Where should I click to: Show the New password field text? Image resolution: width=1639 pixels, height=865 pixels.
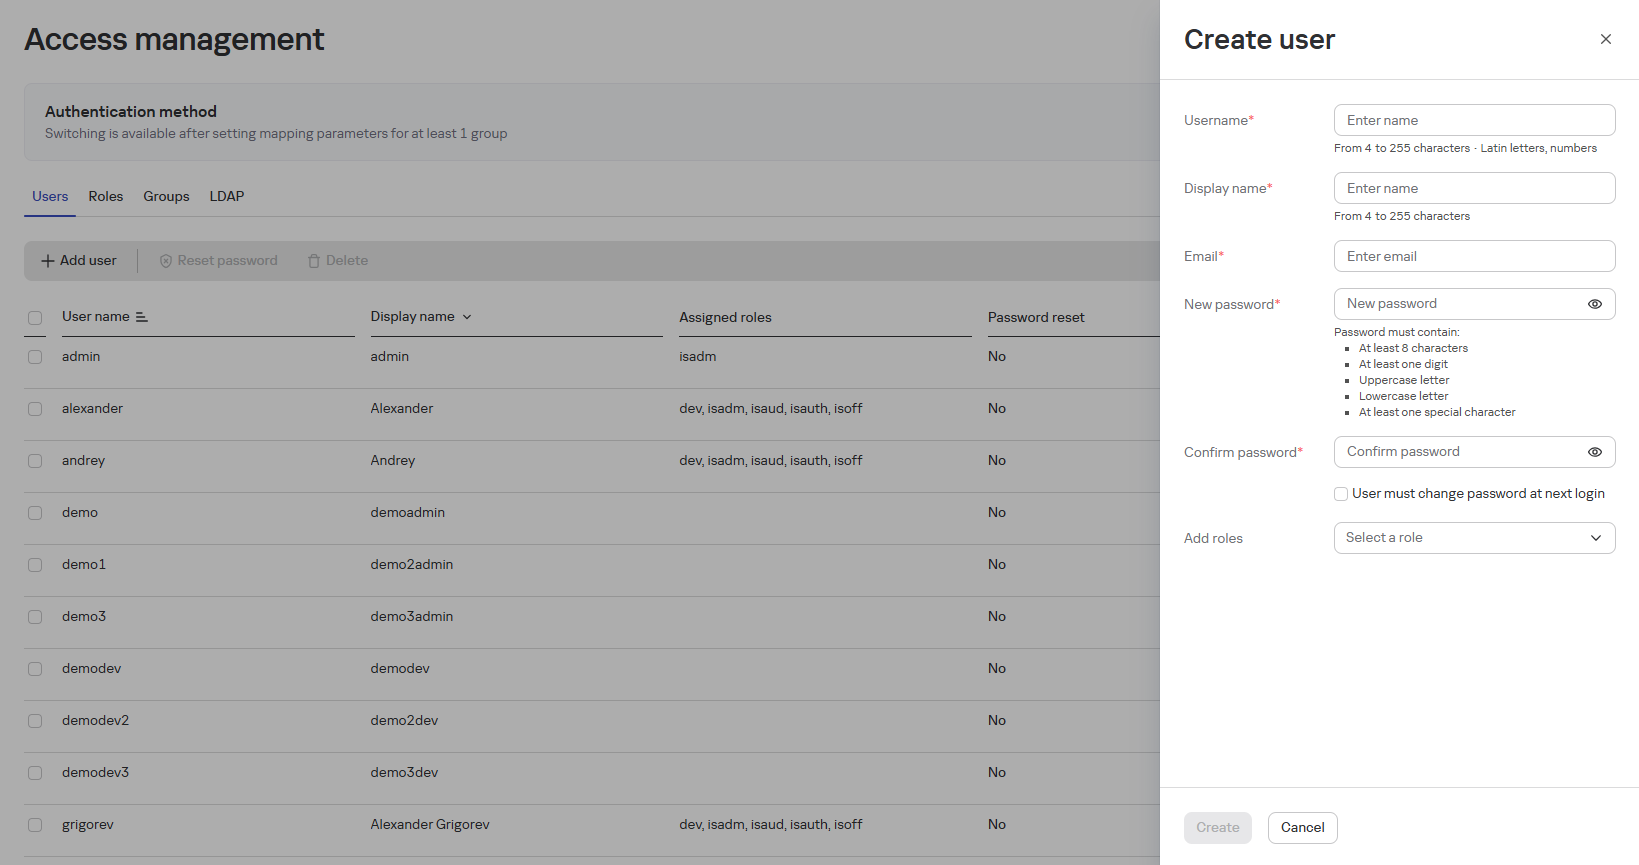1594,304
